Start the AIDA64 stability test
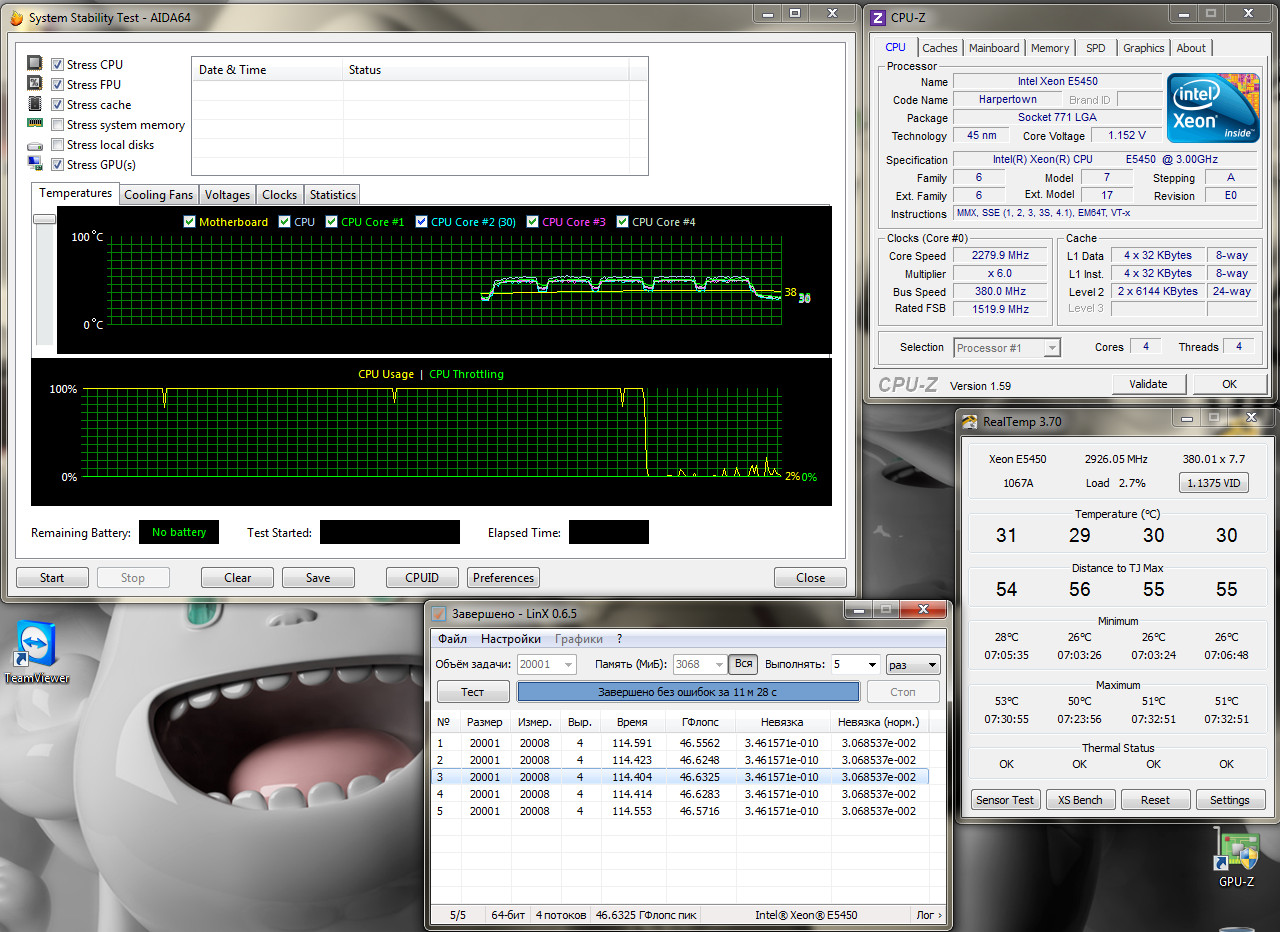The image size is (1280, 932). click(52, 578)
